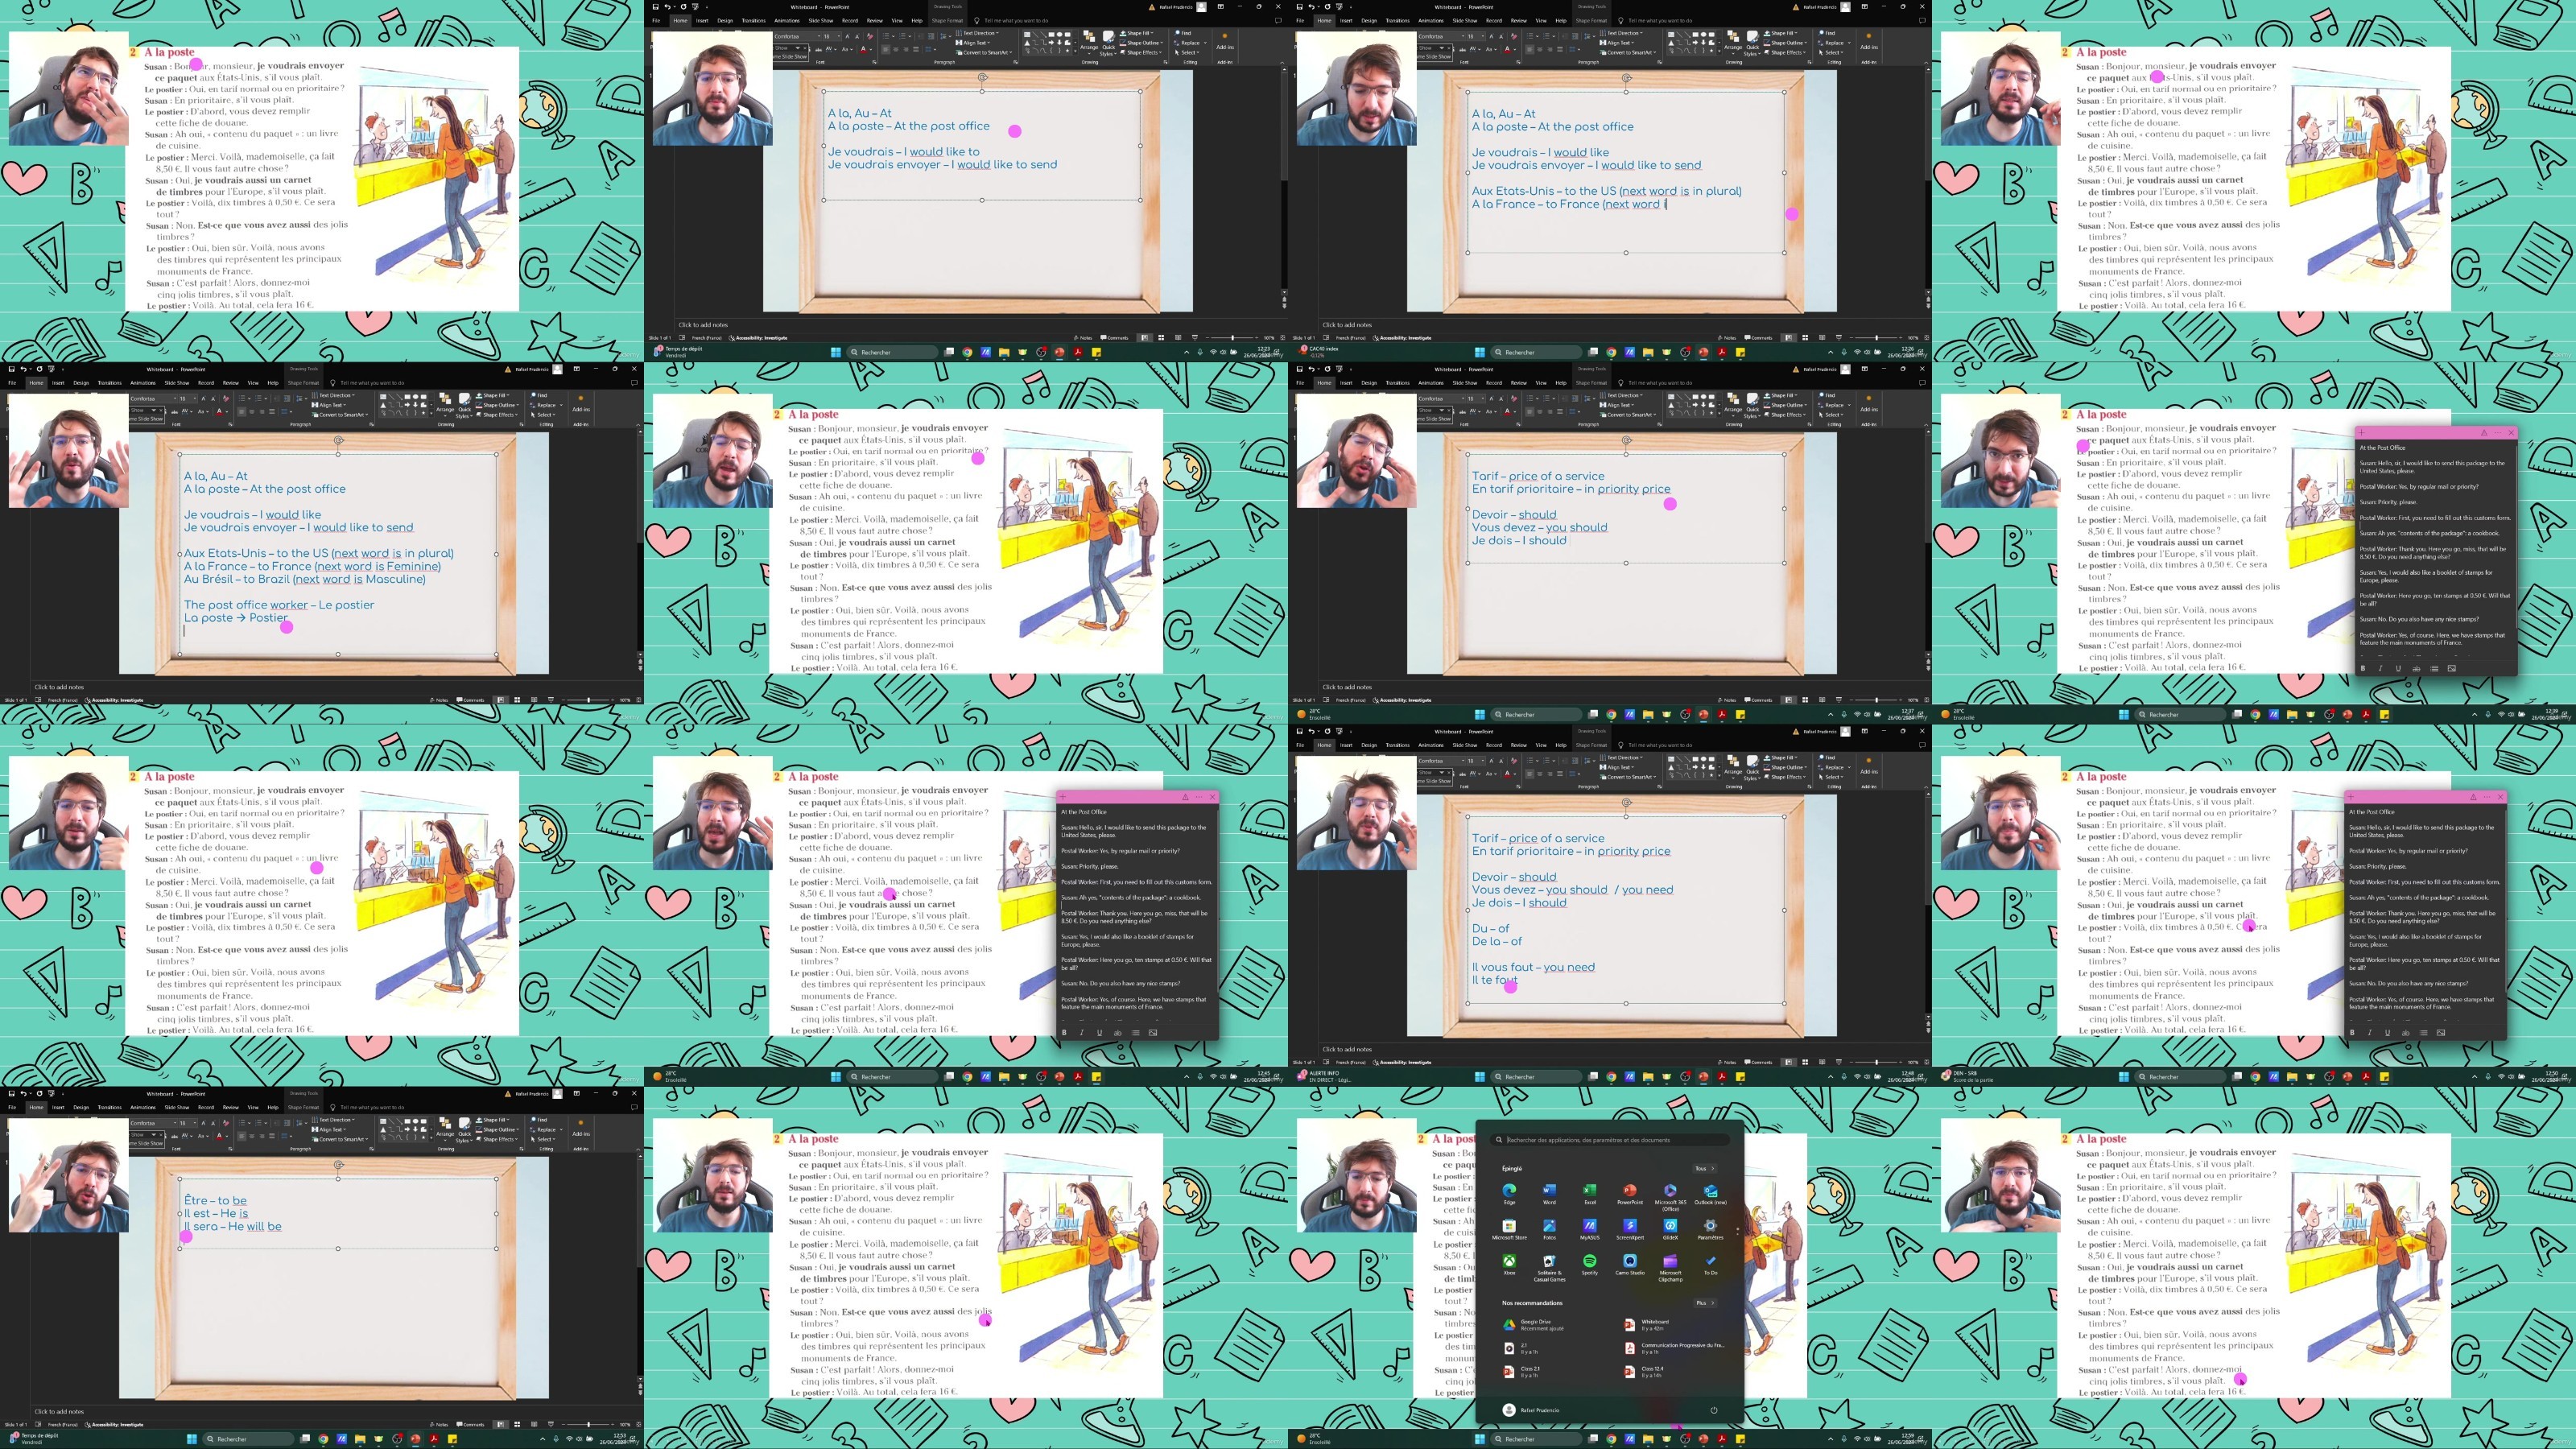Click Find above the 'Au Brésil' slide
This screenshot has width=2576, height=1449.
(x=541, y=395)
